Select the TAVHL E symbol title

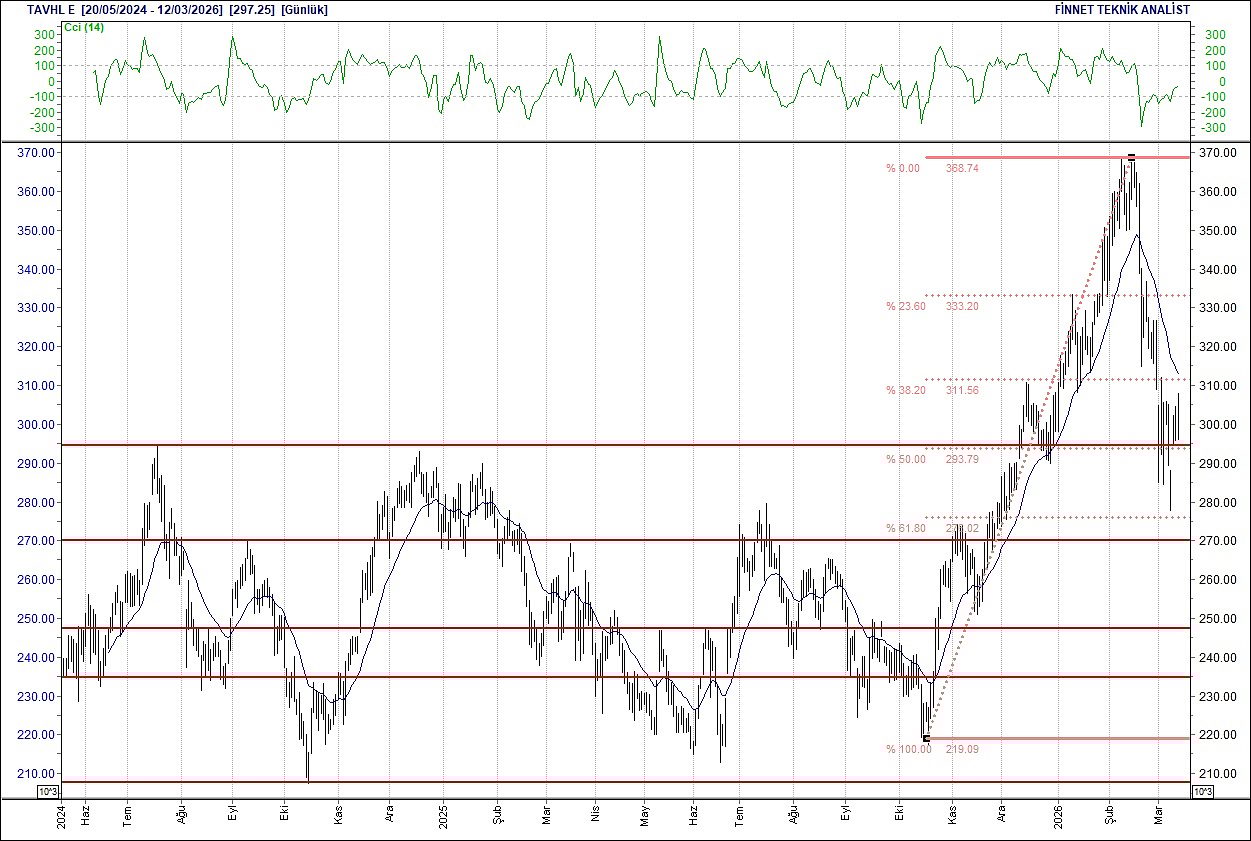(x=48, y=9)
